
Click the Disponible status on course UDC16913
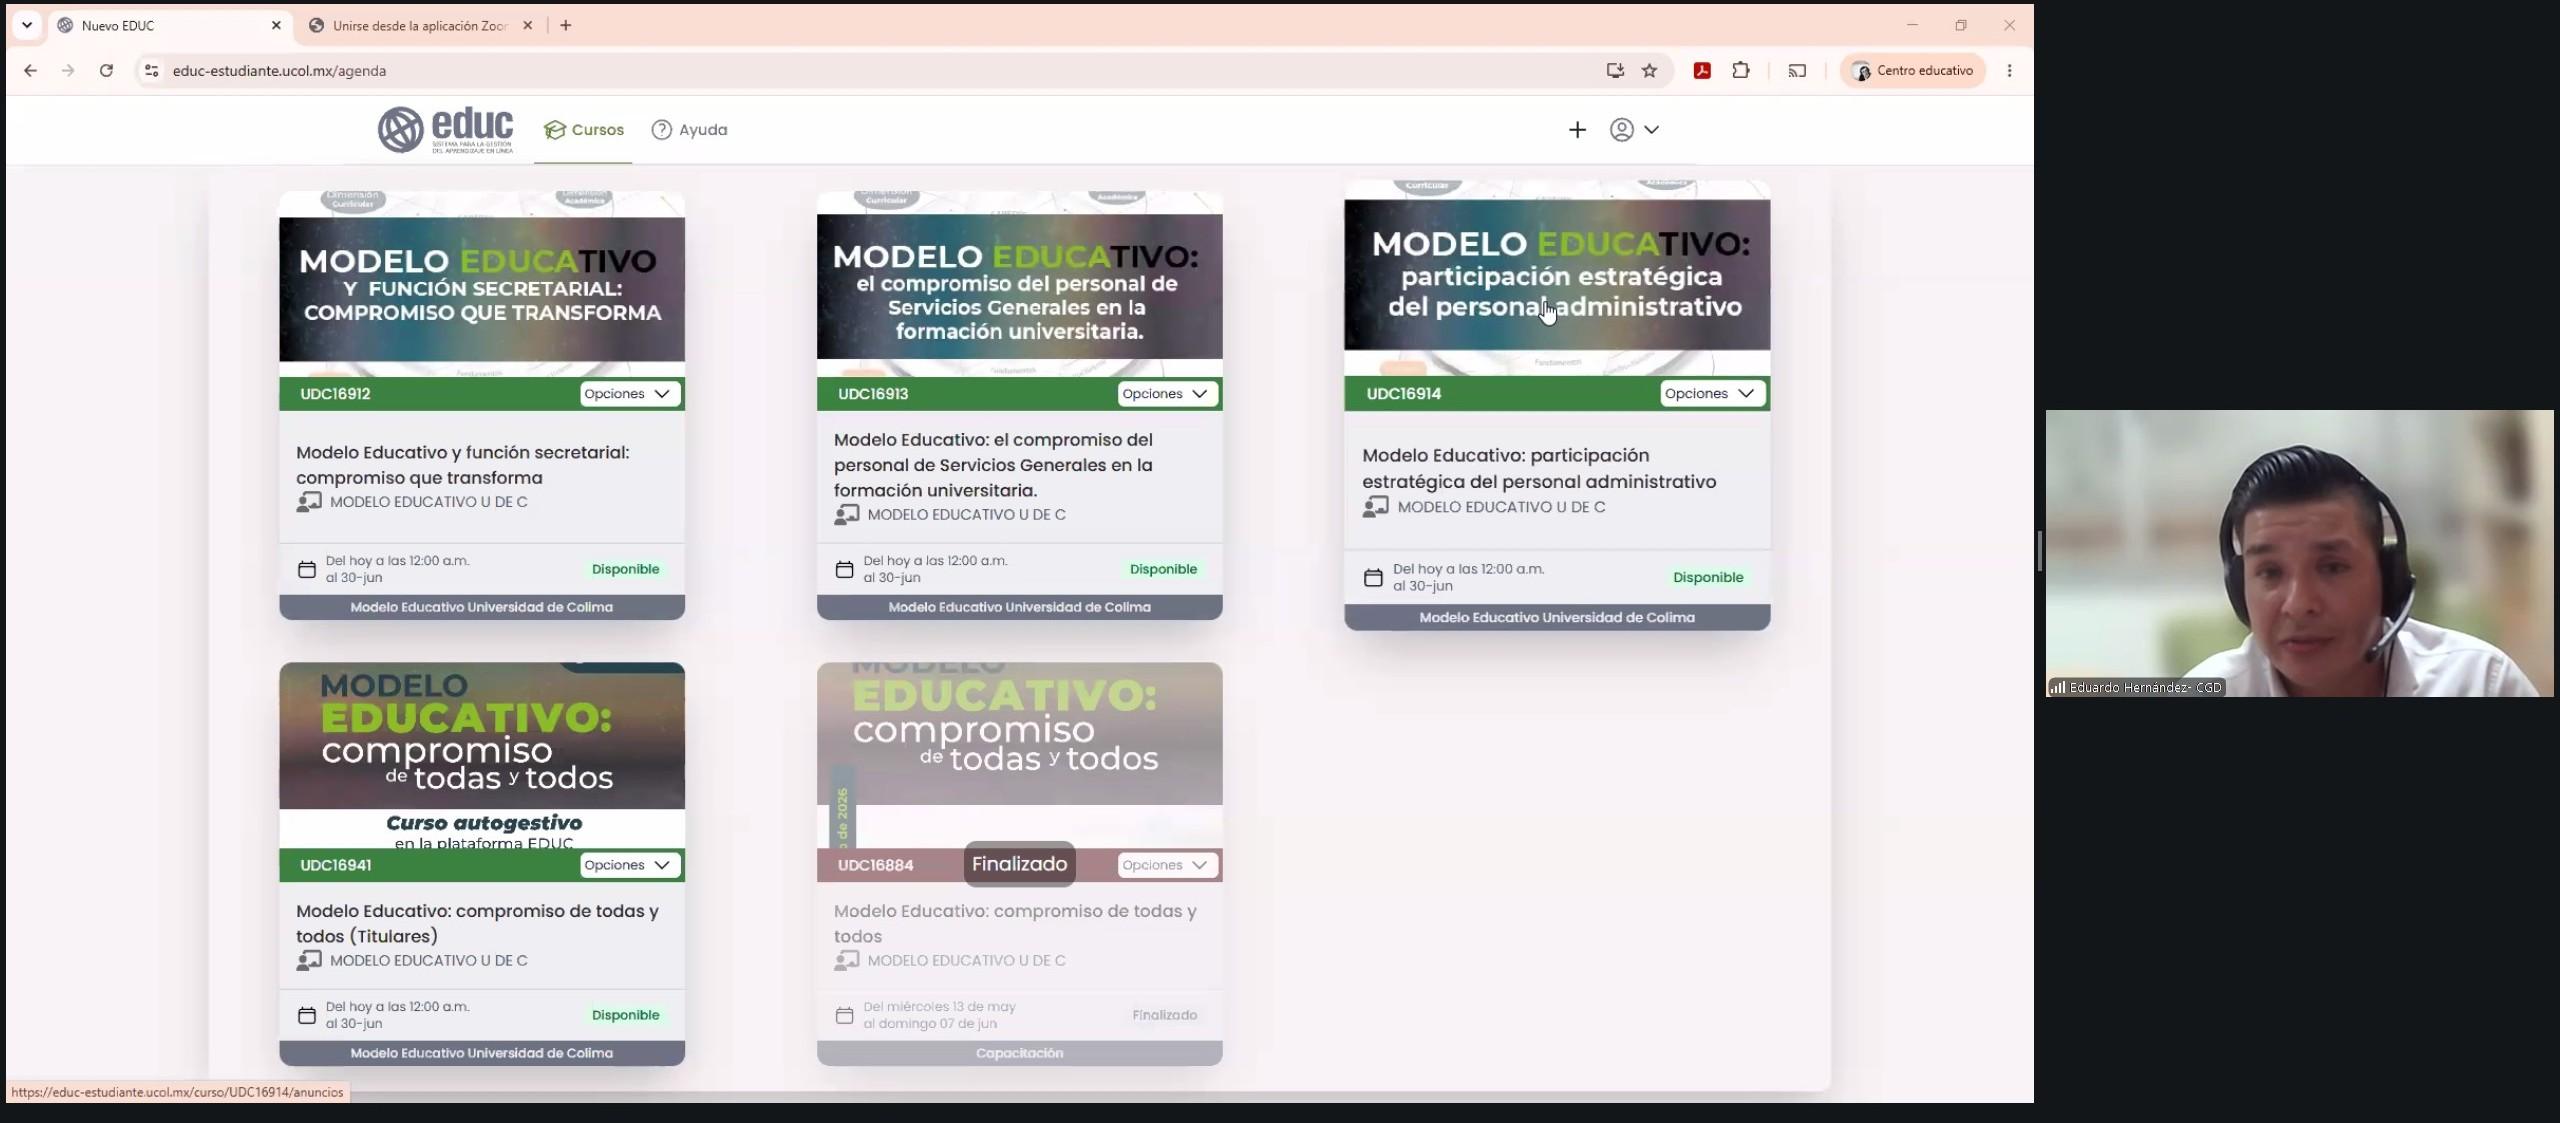pos(1163,569)
